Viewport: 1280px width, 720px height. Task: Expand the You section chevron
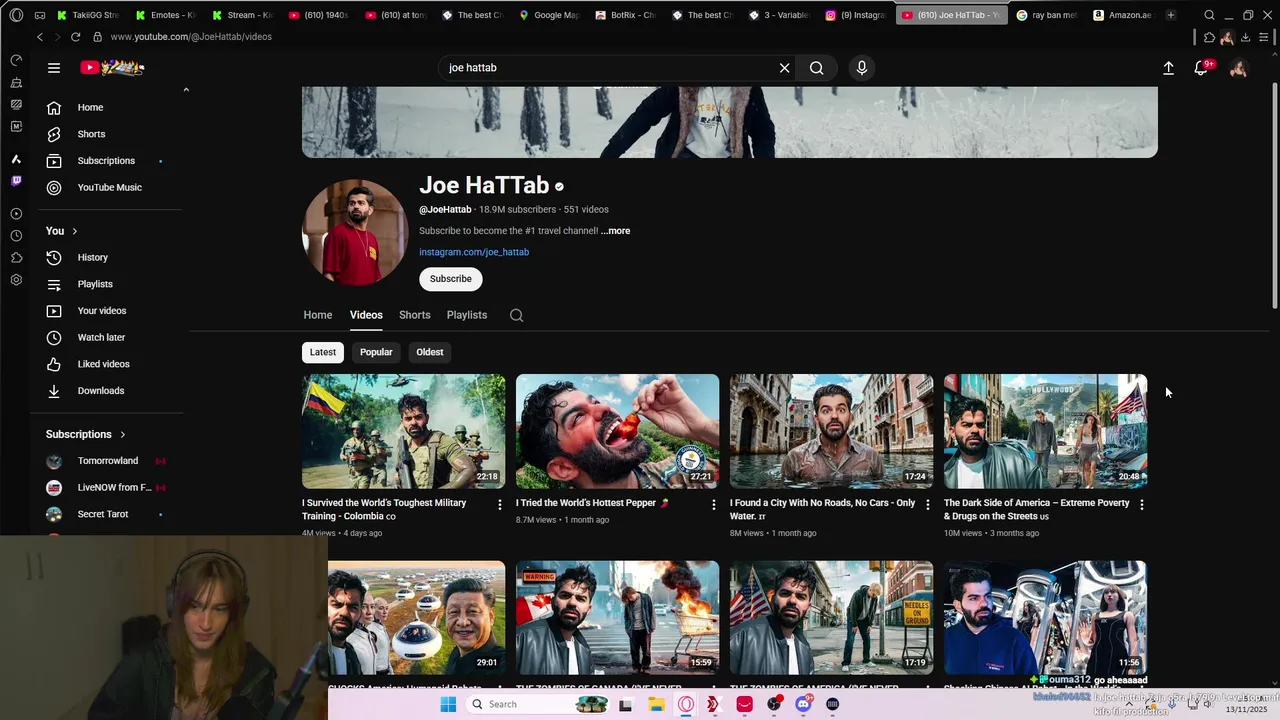74,231
